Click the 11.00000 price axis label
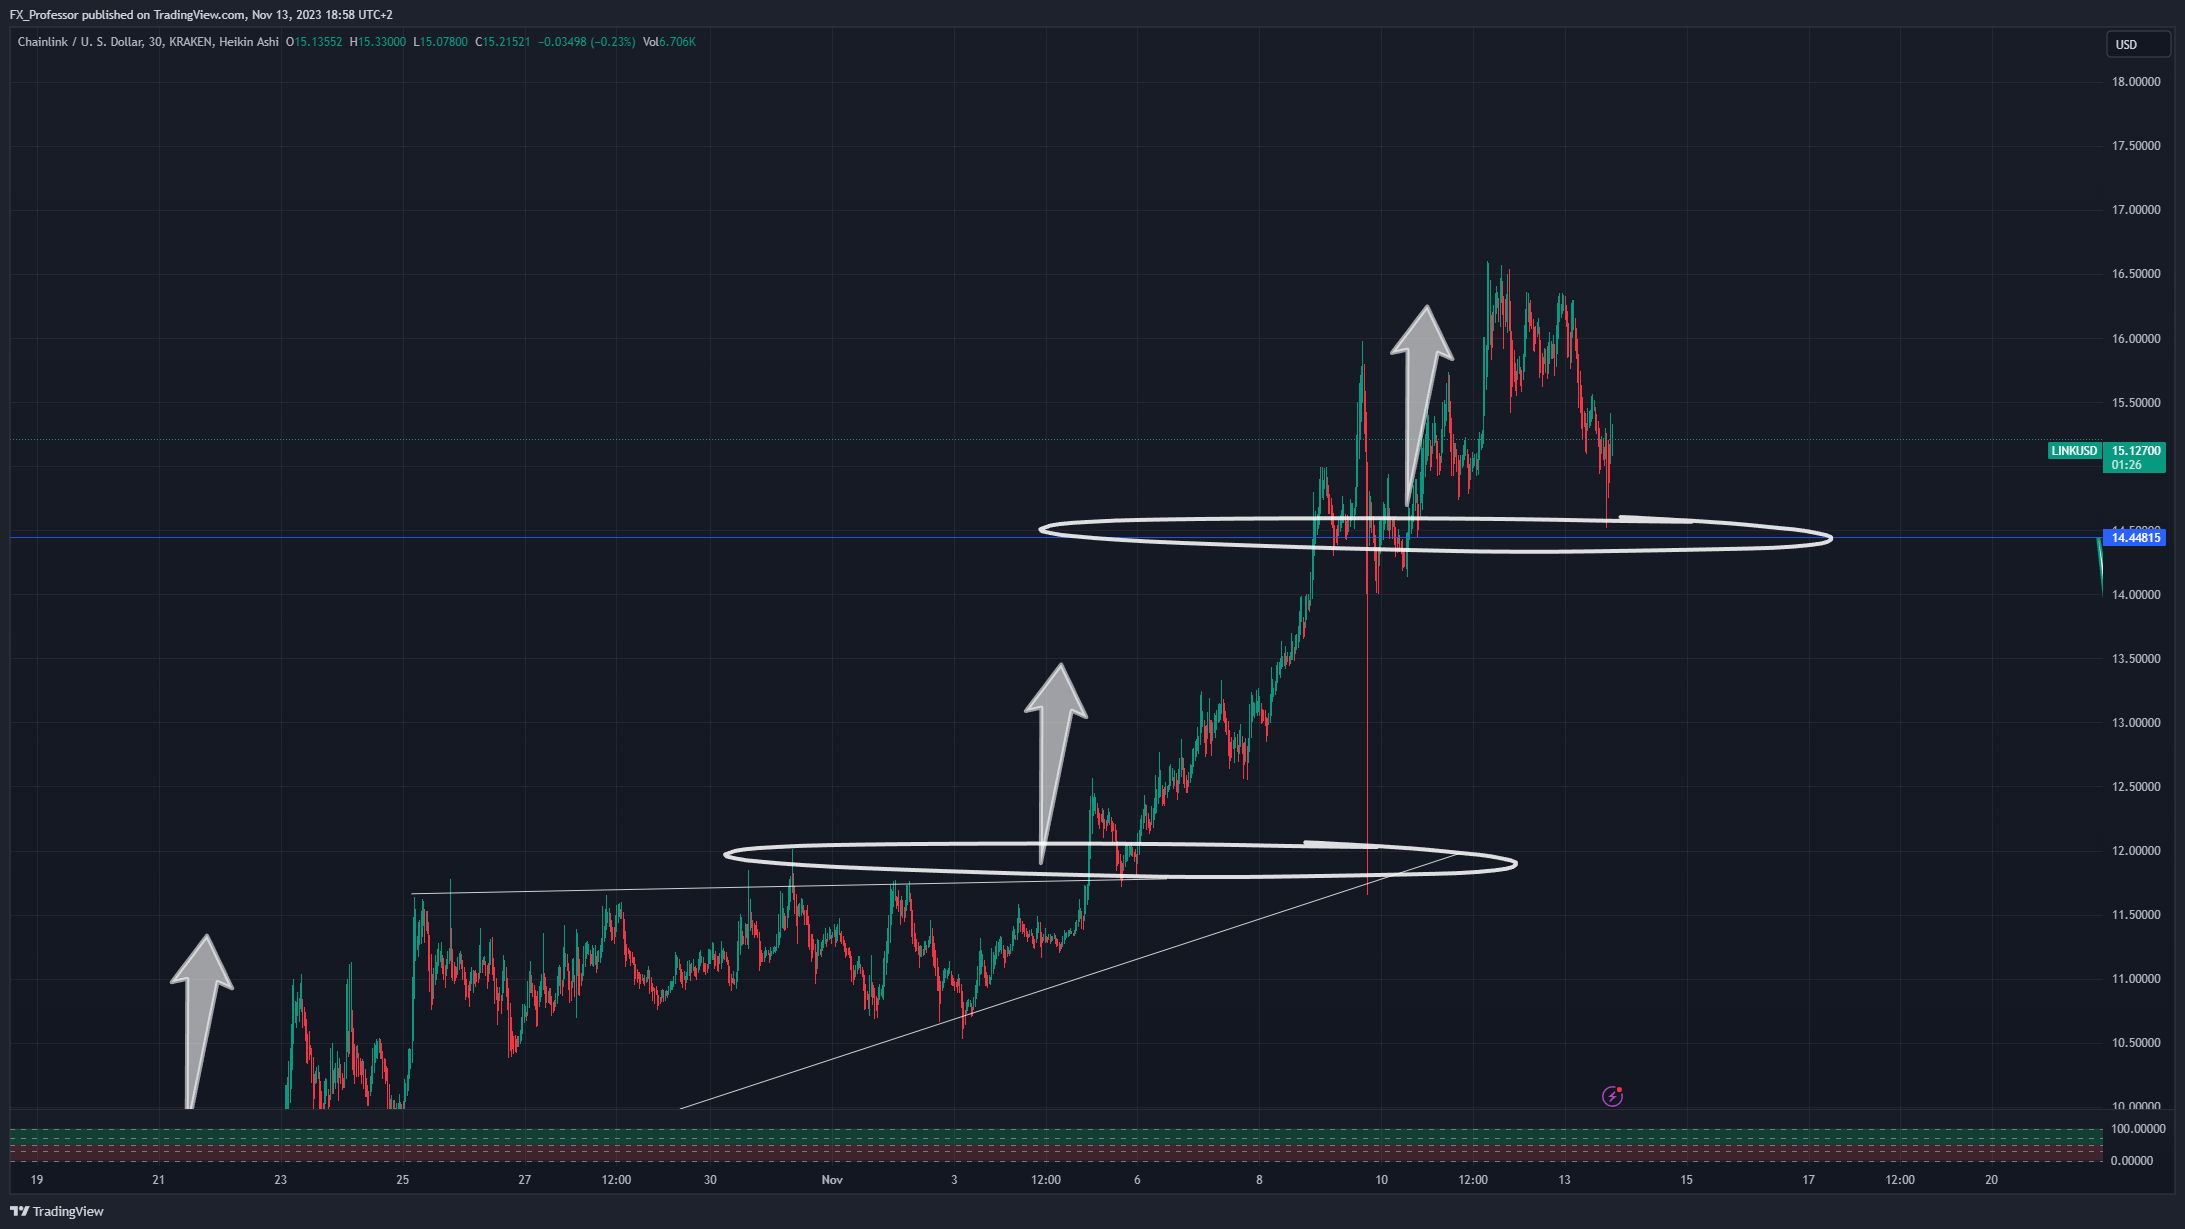The width and height of the screenshot is (2185, 1229). [2136, 979]
